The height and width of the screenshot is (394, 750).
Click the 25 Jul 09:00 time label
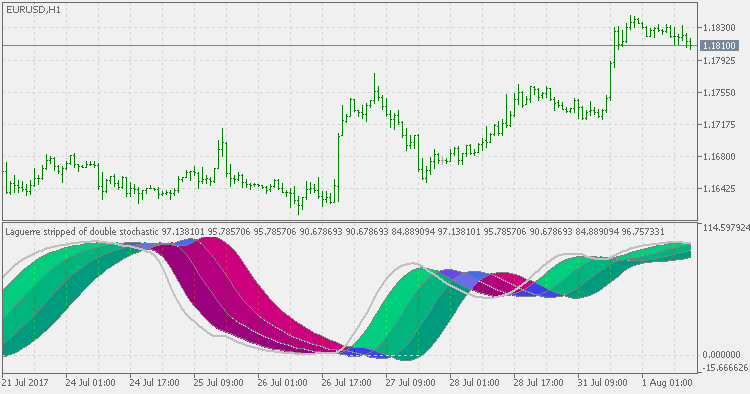(x=219, y=383)
